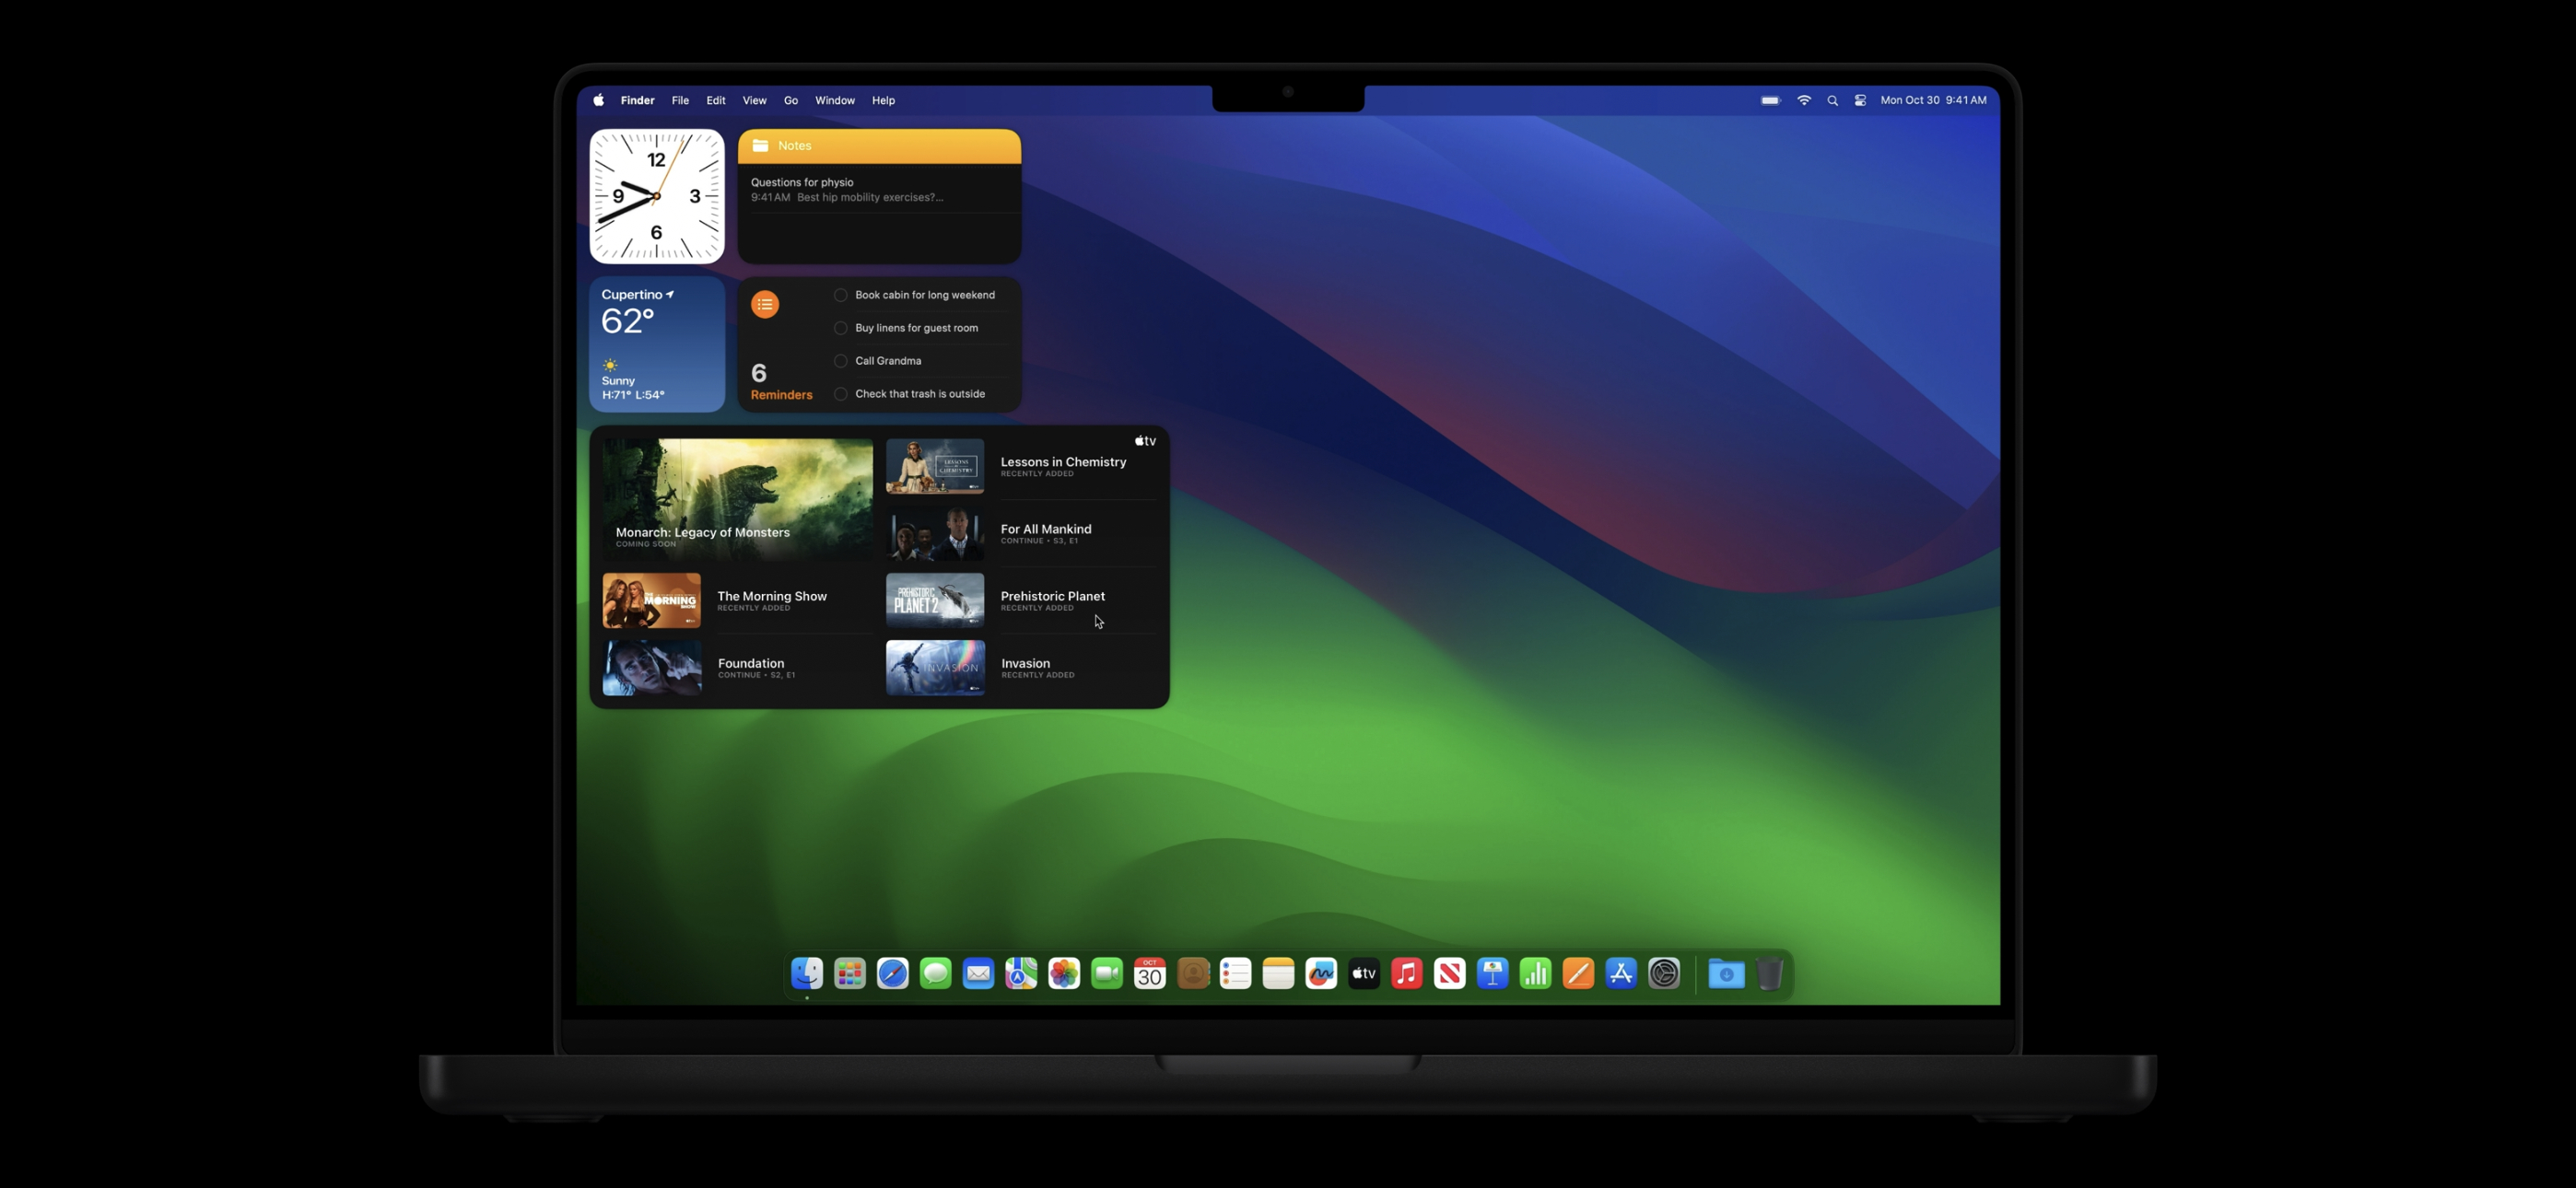Open the View menu
The height and width of the screenshot is (1188, 2576).
point(754,100)
